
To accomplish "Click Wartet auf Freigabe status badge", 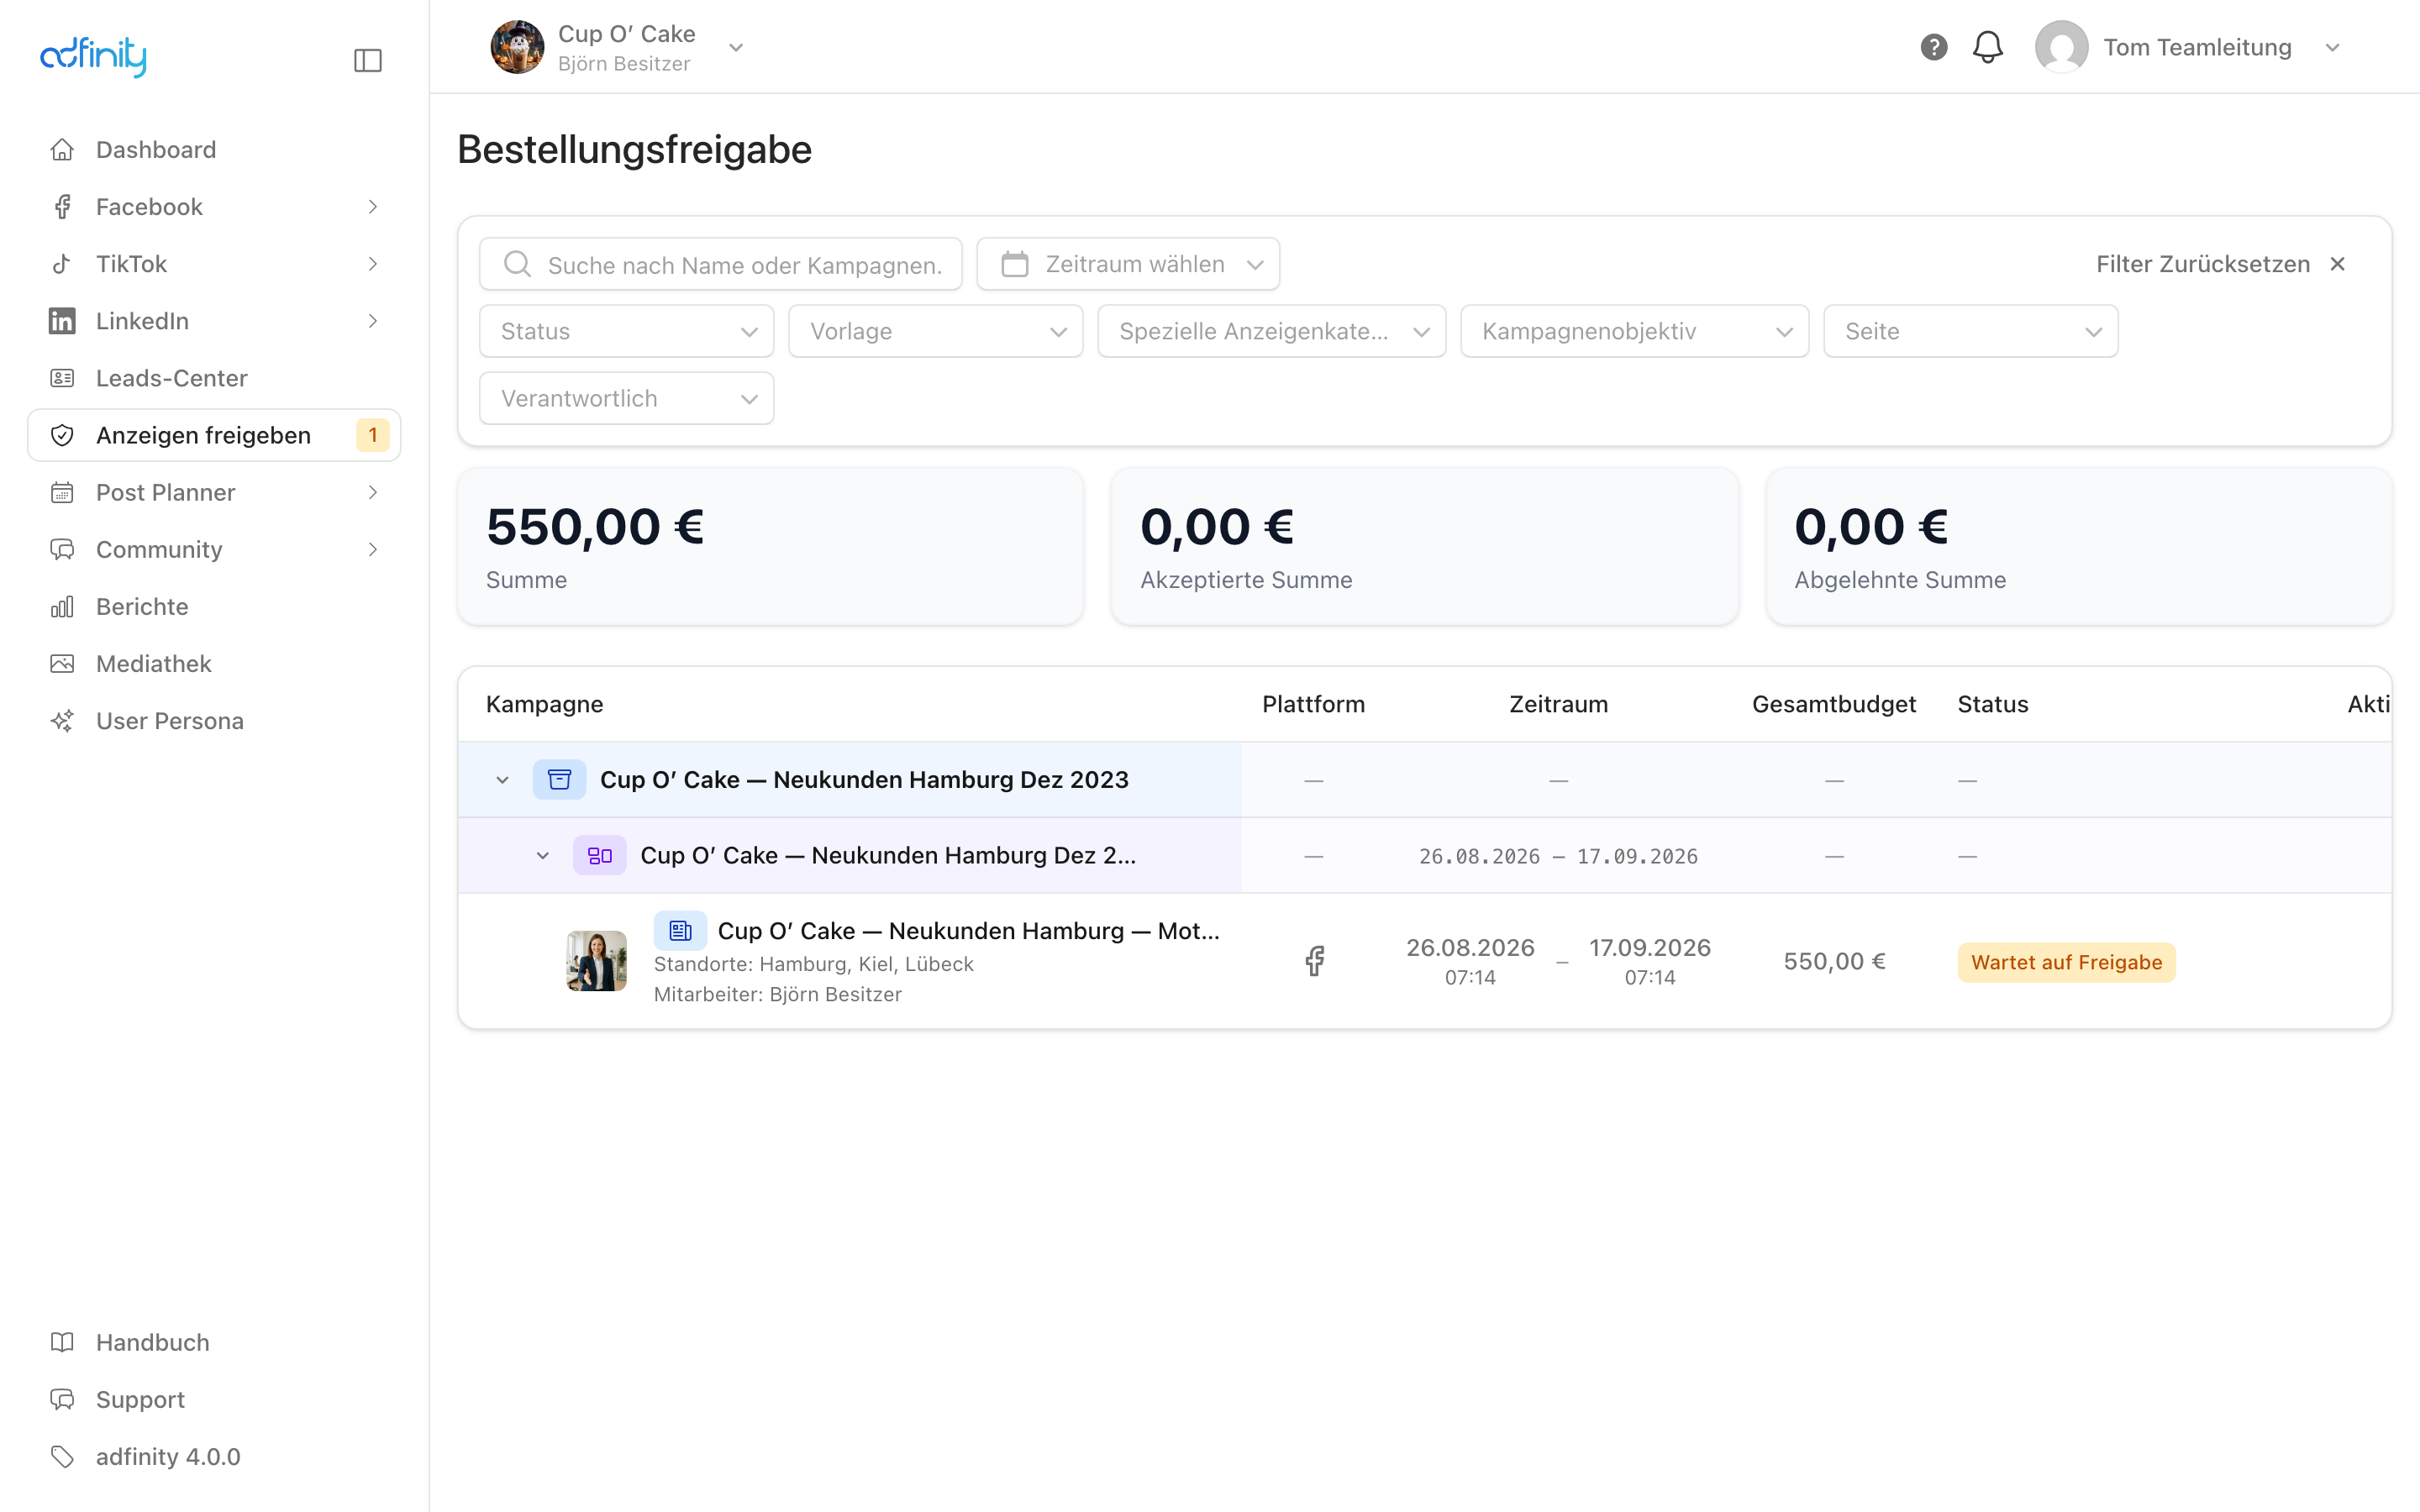I will 2066,962.
